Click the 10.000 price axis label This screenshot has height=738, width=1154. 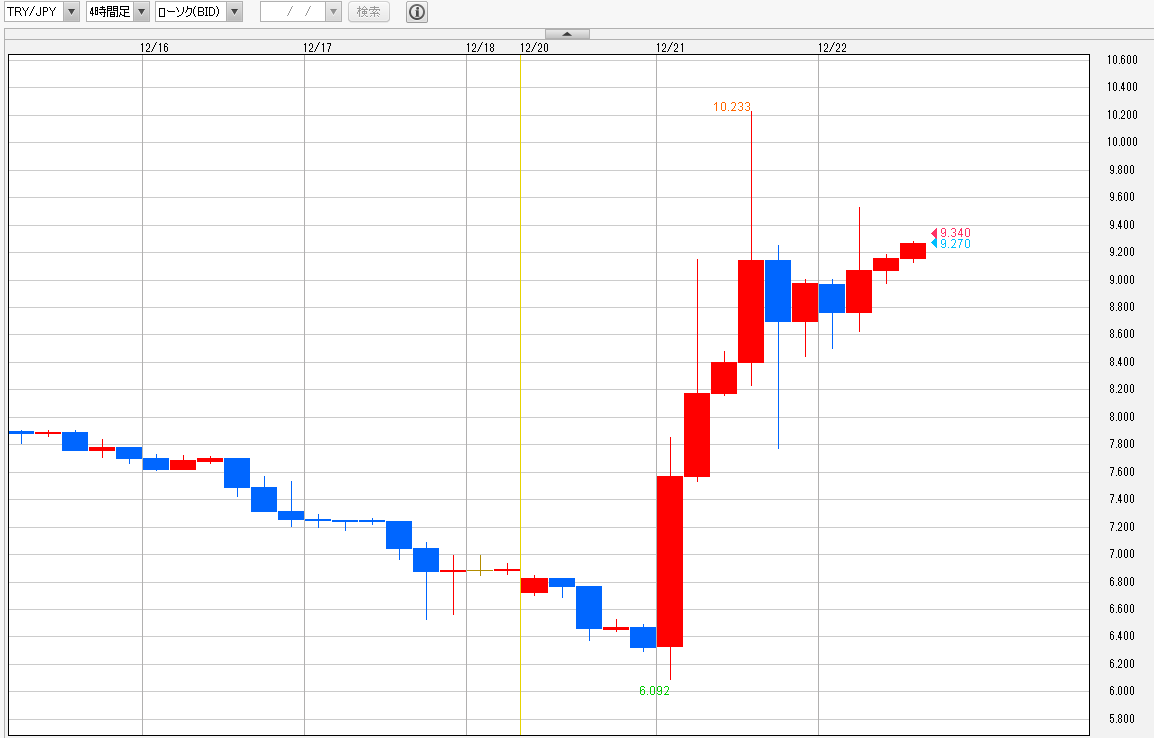(x=1122, y=142)
